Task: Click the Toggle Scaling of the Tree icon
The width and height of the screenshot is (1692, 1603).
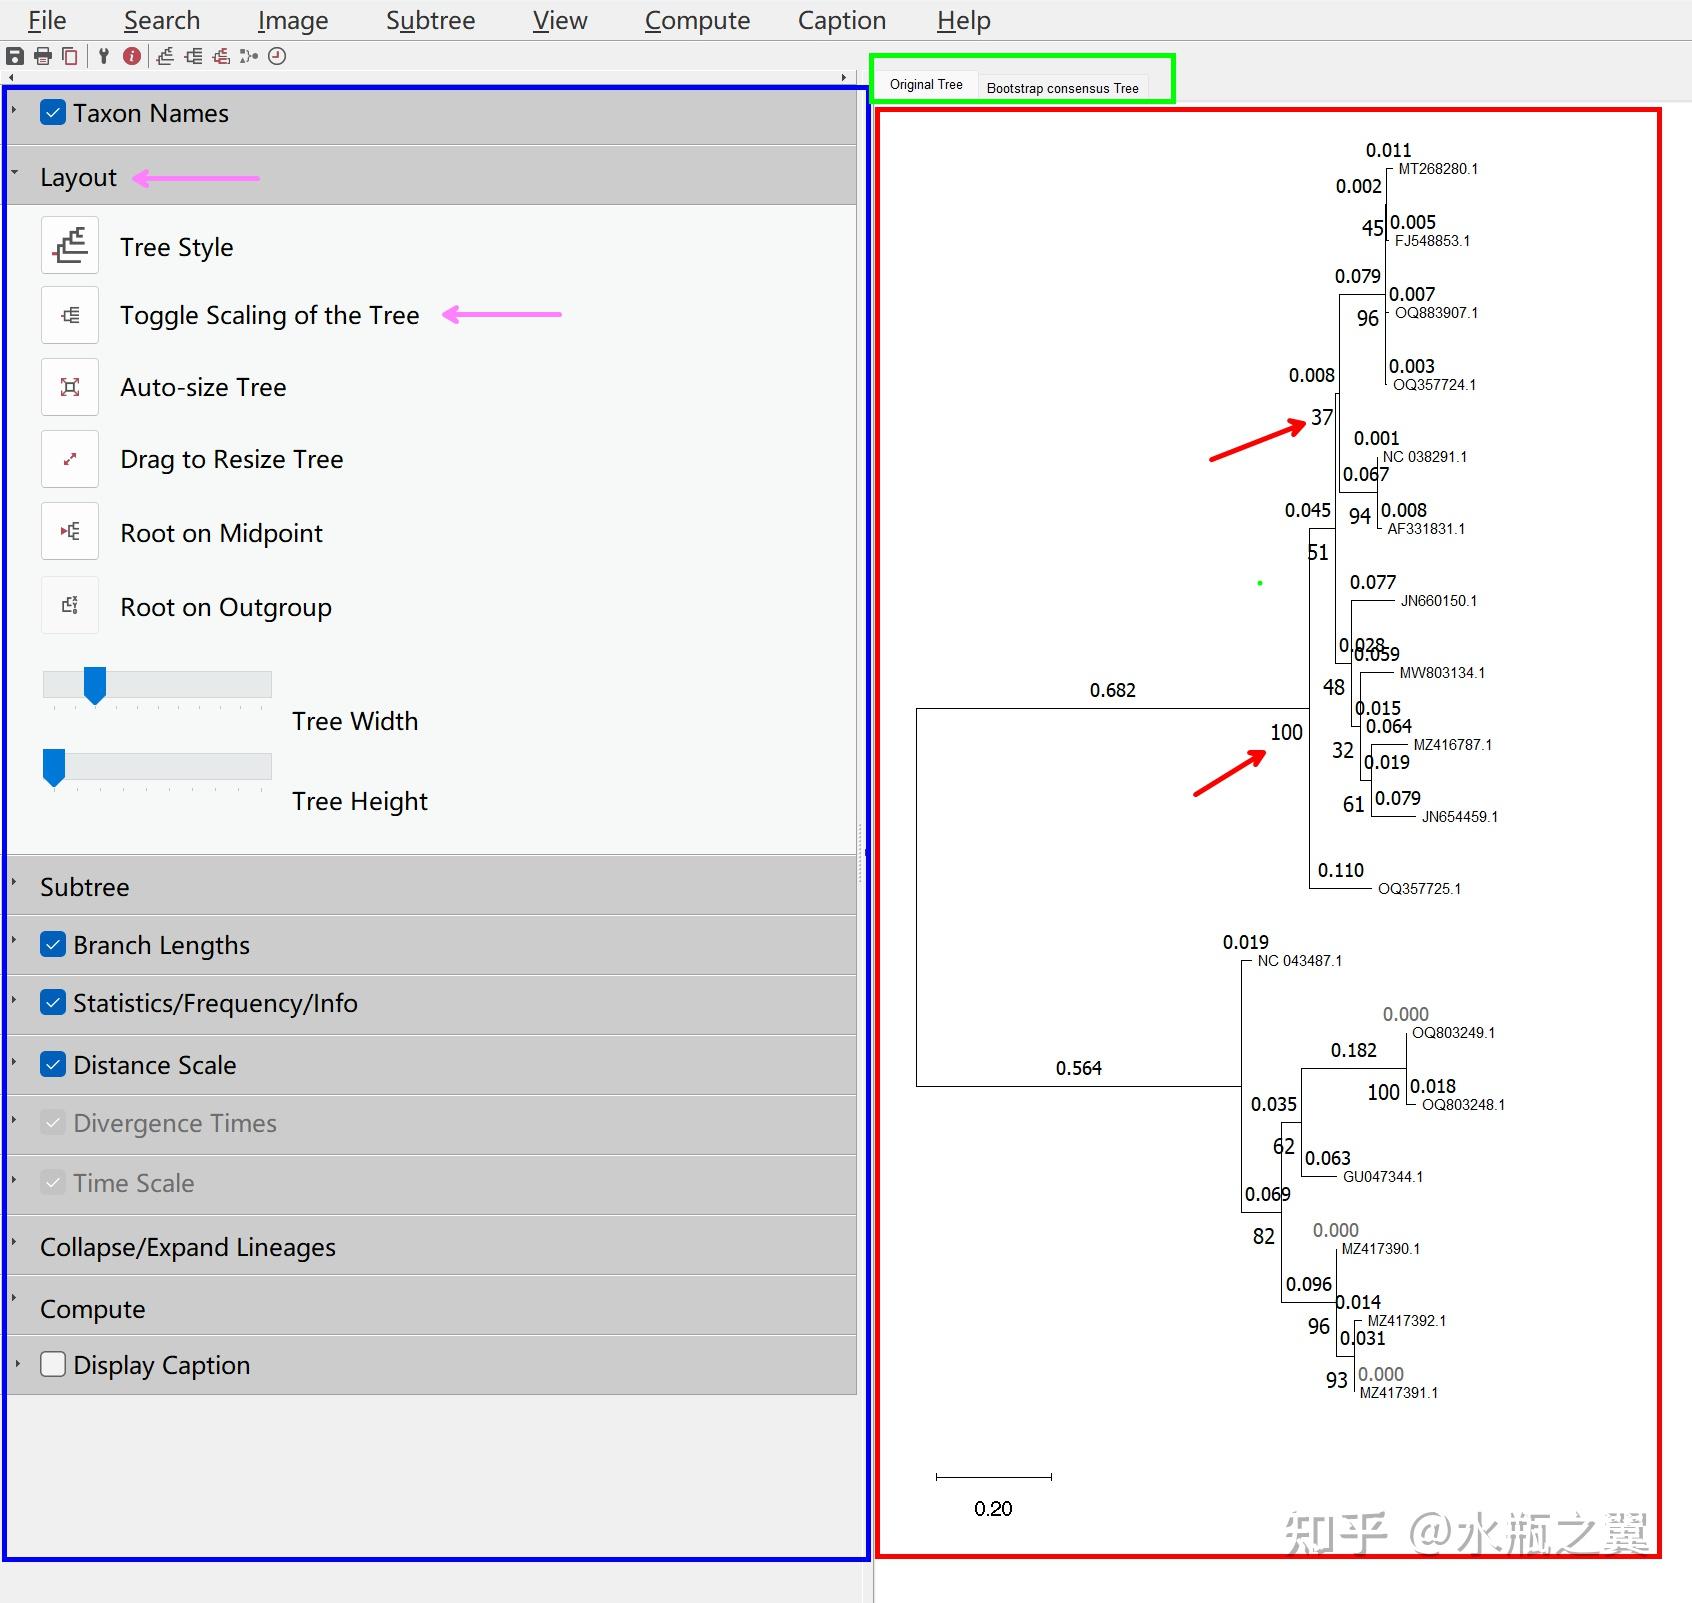Action: (70, 315)
